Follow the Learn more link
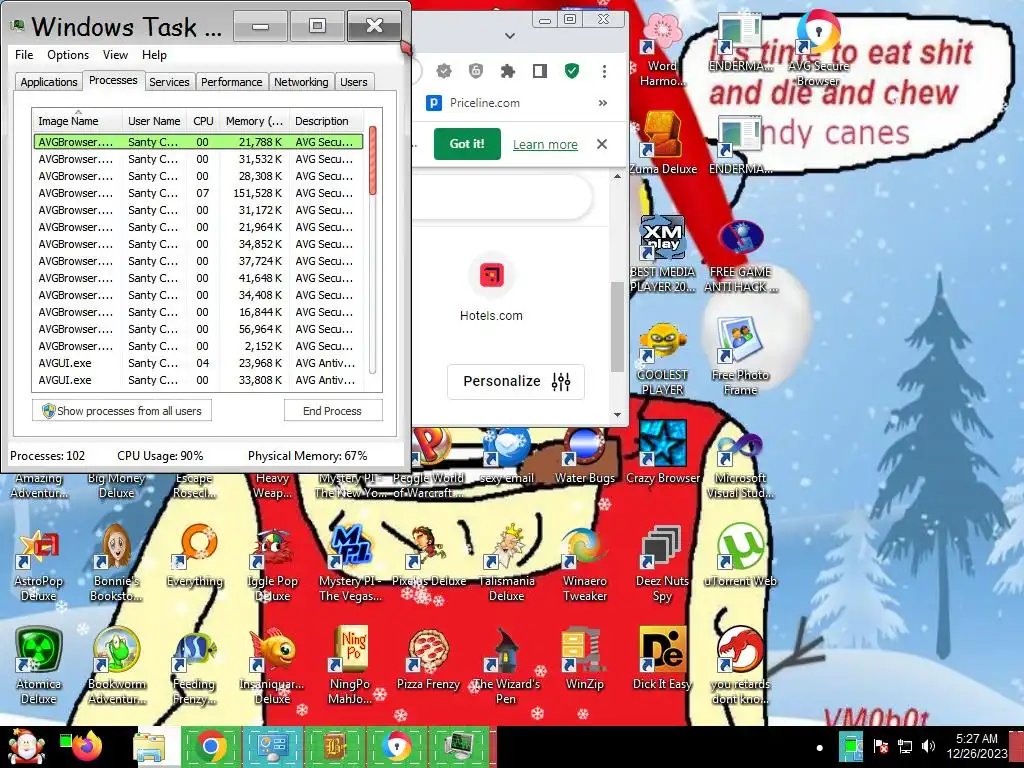1024x768 pixels. click(x=545, y=144)
